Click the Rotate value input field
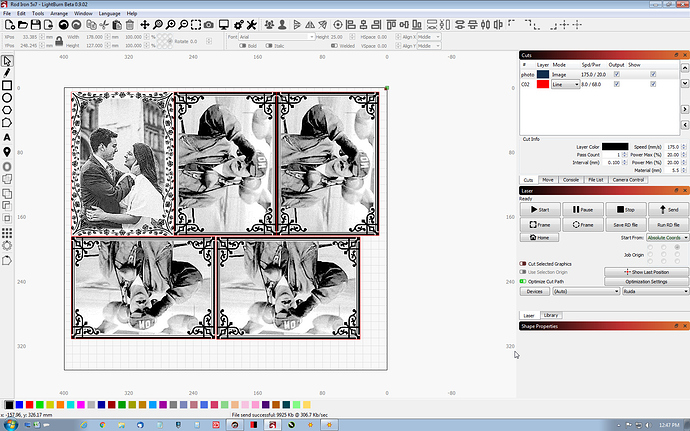Screen dimensions: 690x431 coord(198,41)
